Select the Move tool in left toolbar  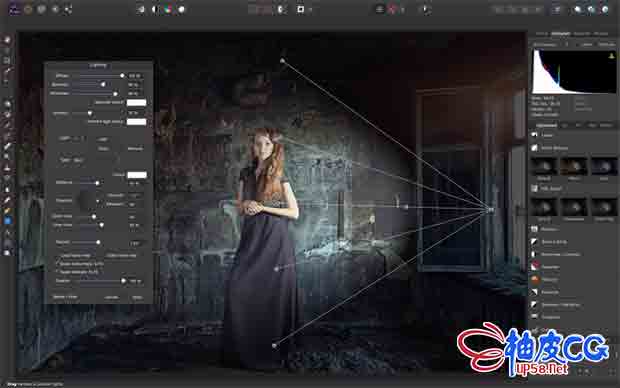[7, 40]
